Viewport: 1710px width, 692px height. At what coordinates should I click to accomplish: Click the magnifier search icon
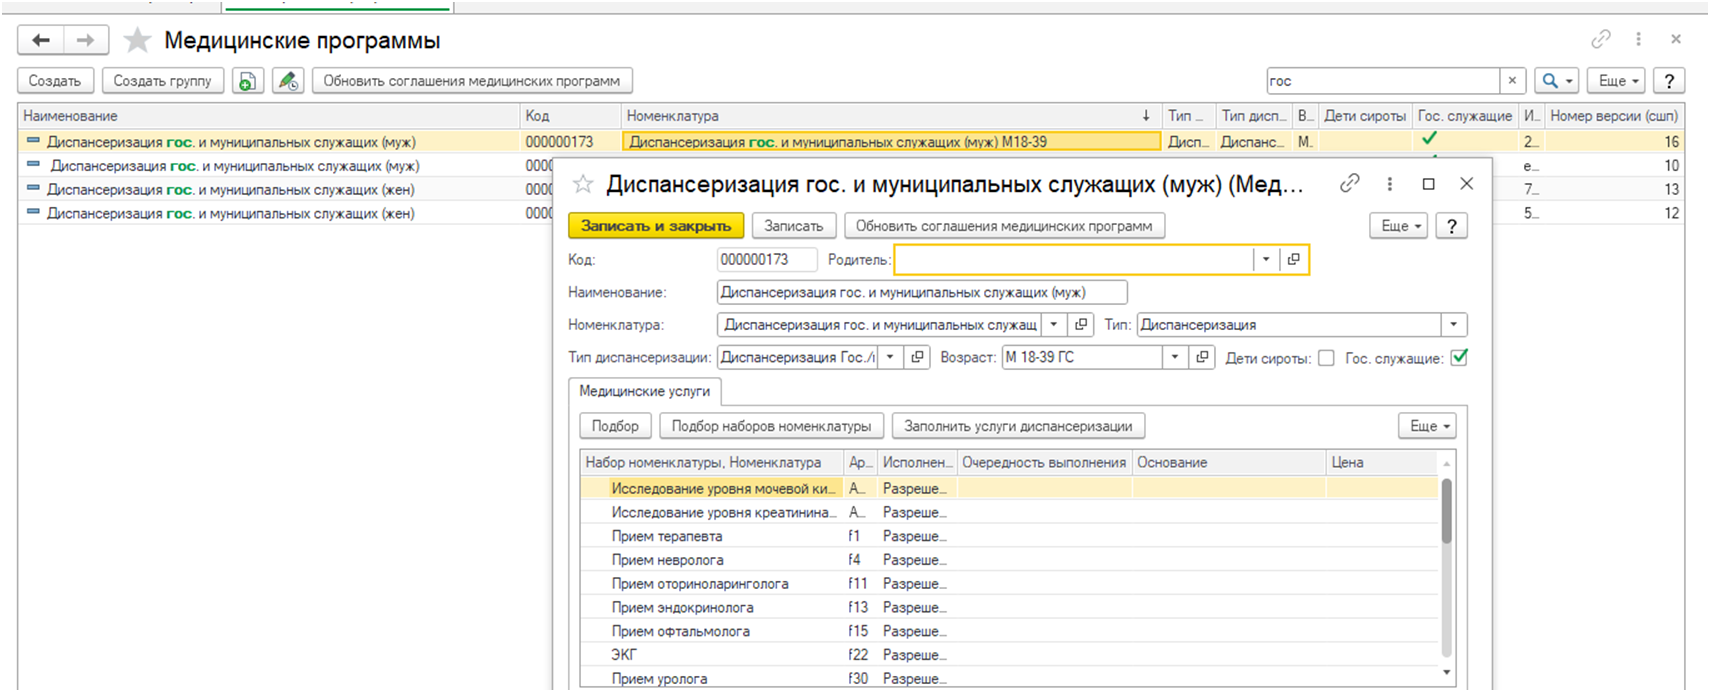[x=1550, y=81]
